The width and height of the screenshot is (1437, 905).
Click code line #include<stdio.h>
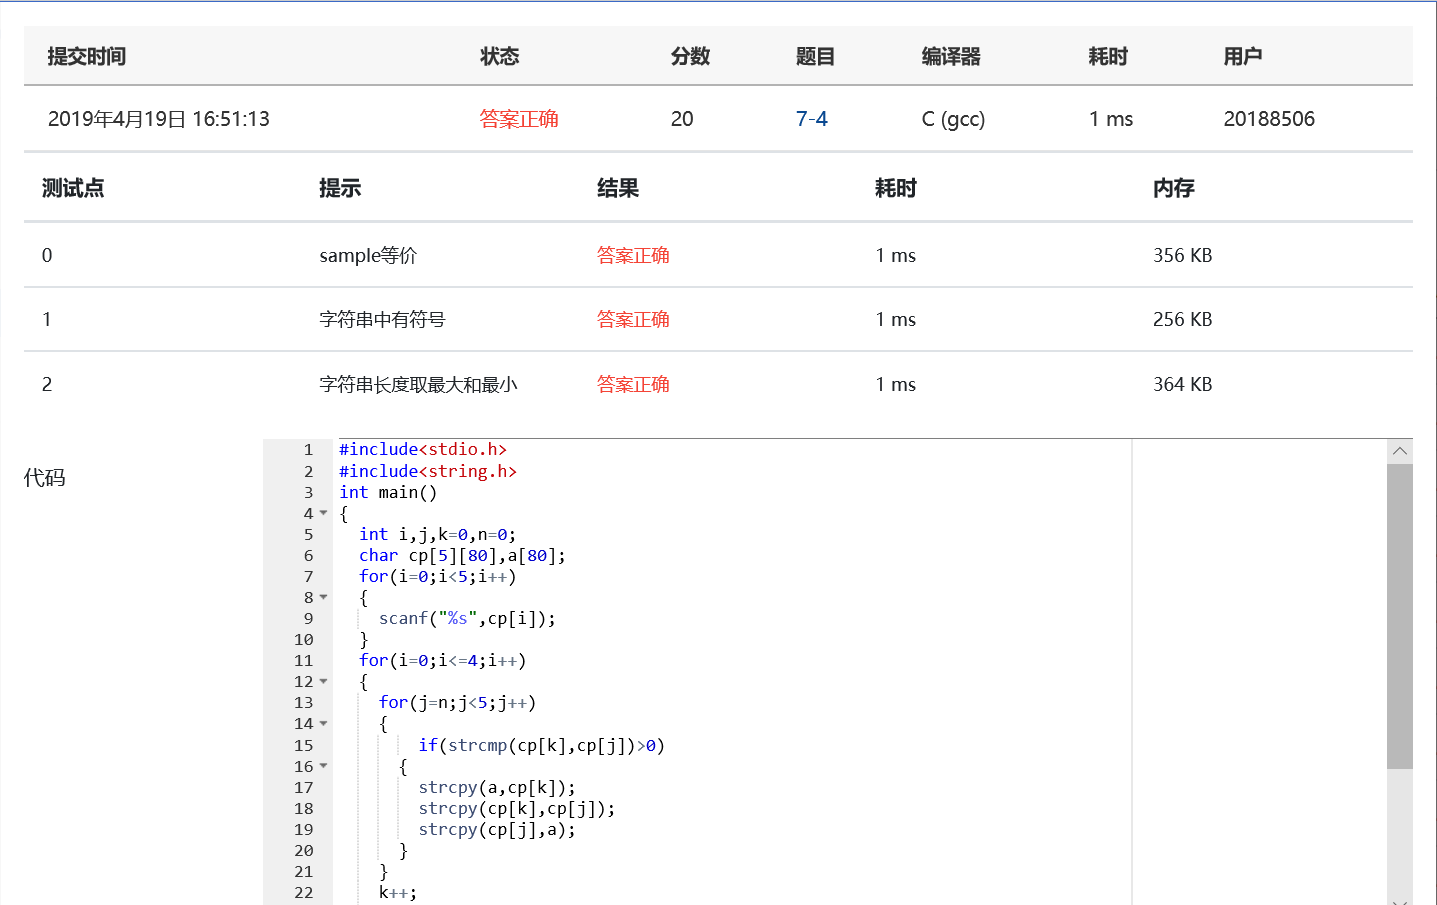click(x=423, y=450)
